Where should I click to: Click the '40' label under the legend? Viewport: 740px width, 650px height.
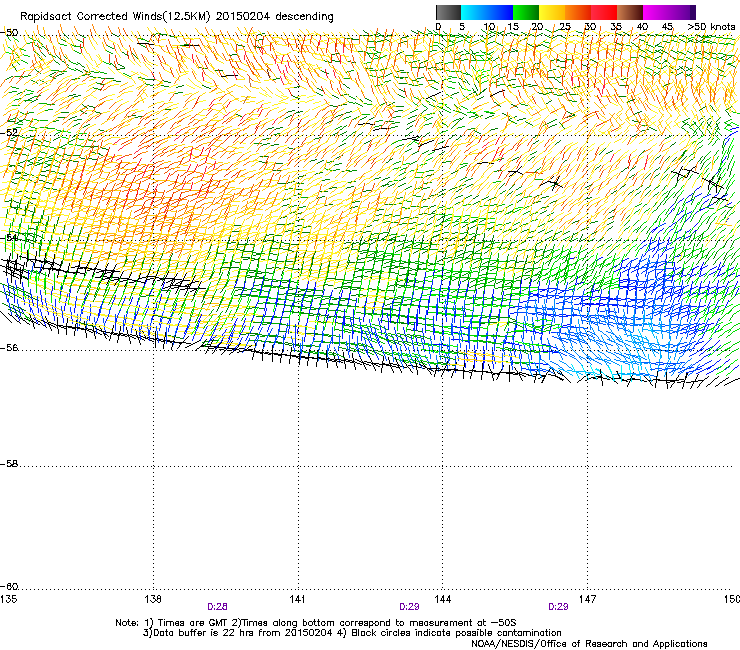642,26
